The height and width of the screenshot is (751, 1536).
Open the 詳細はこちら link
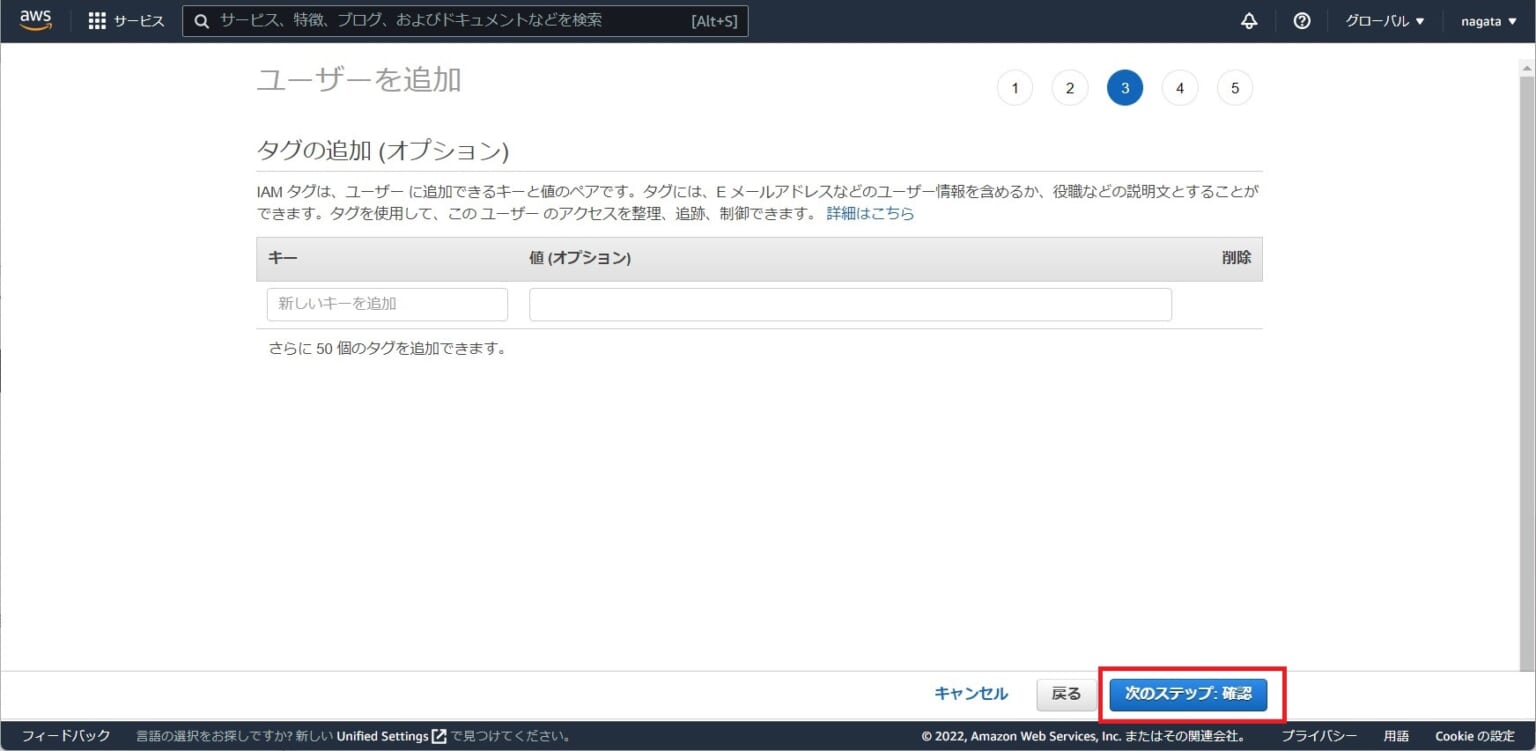tap(869, 213)
